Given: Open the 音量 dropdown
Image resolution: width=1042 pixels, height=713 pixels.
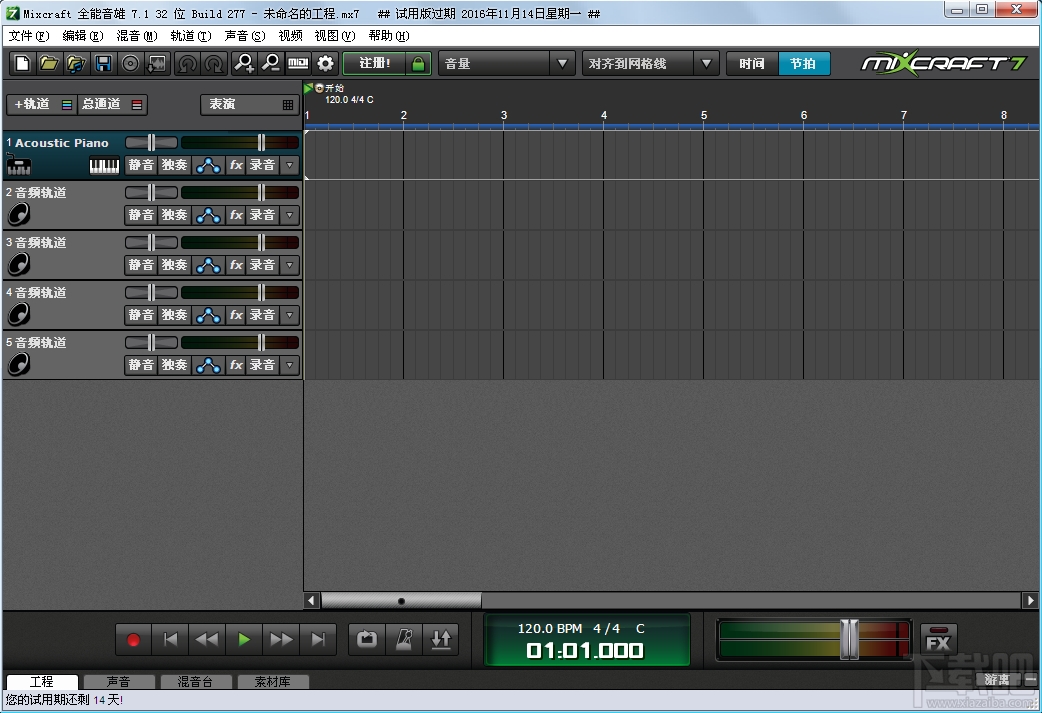Looking at the screenshot, I should click(564, 62).
